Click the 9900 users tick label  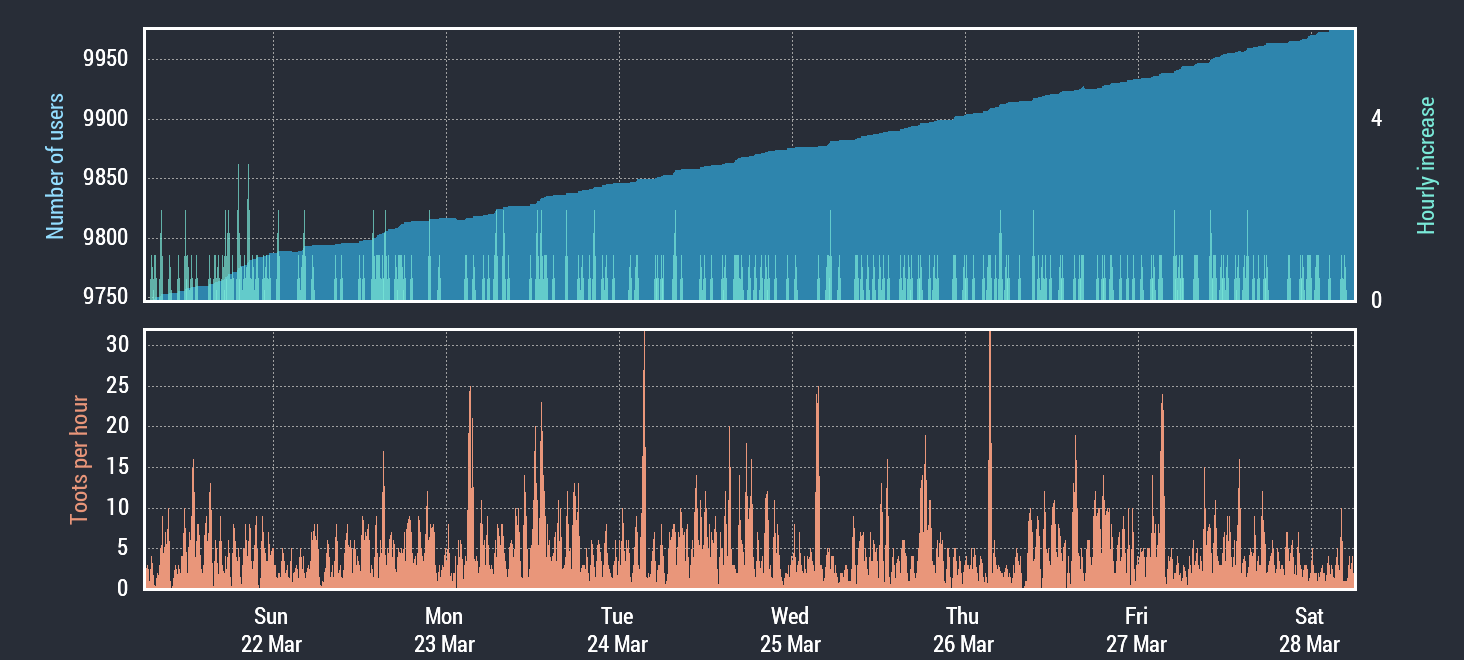(x=106, y=120)
